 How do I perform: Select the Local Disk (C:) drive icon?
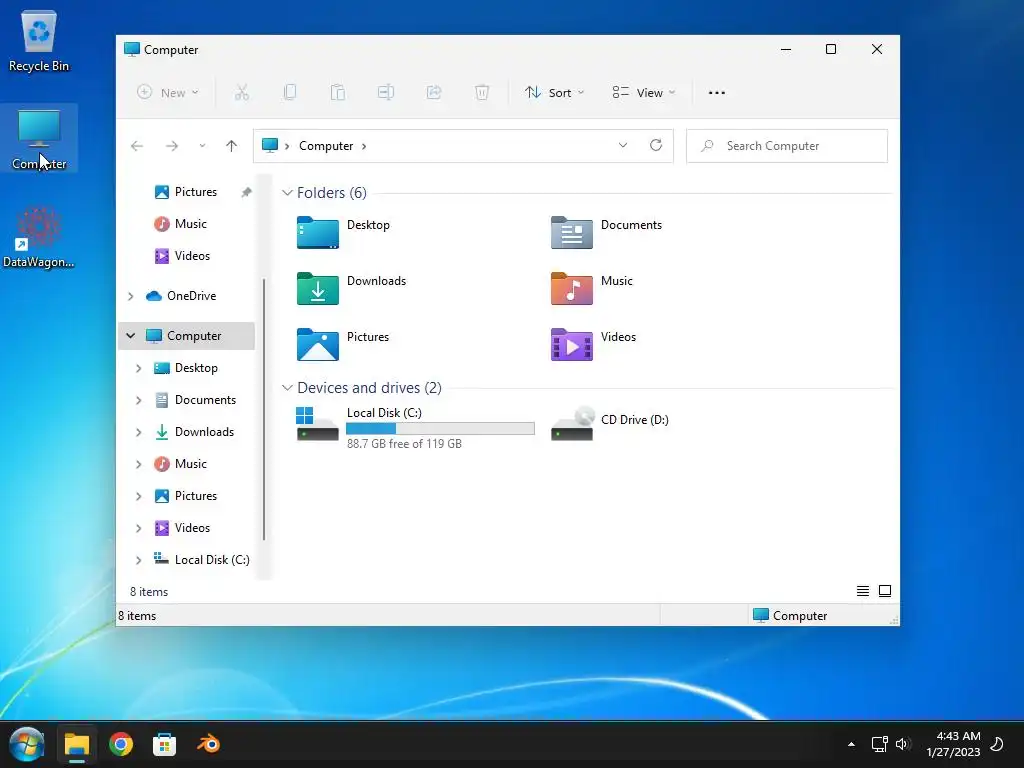[317, 424]
